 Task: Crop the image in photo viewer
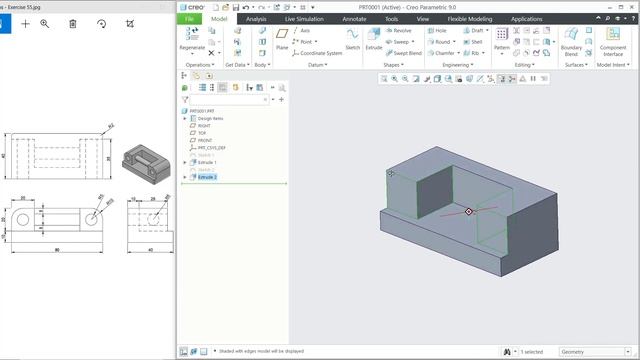click(130, 24)
